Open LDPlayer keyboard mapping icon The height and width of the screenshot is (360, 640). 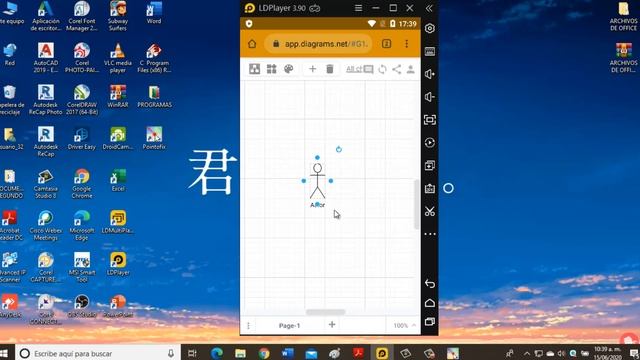coord(430,51)
